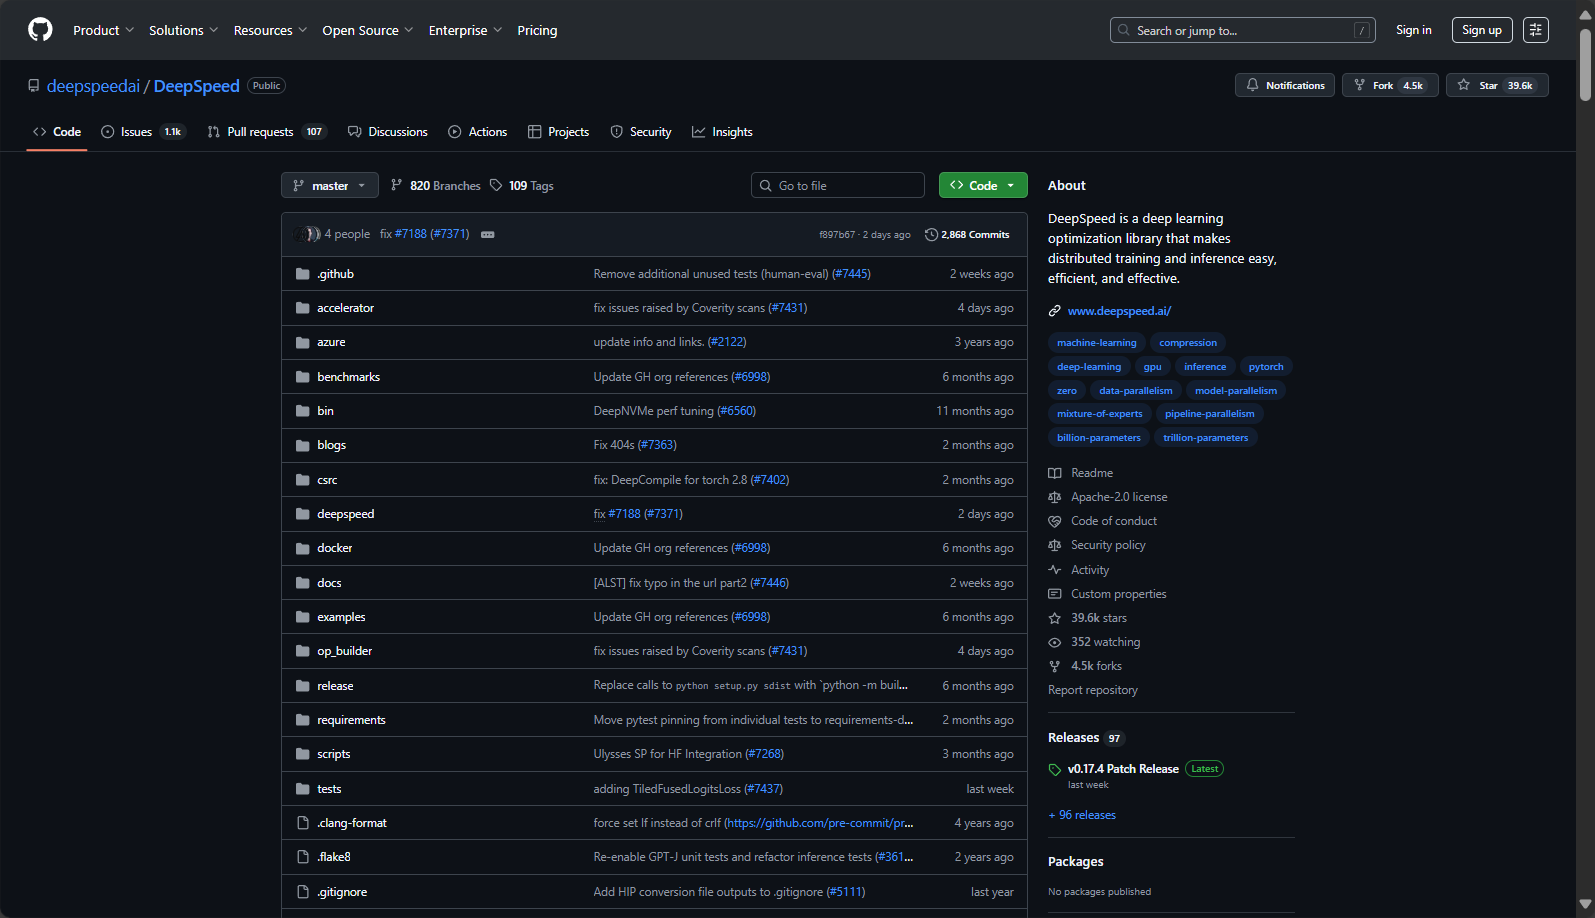Open the .flake8 file
1595x918 pixels.
coord(334,857)
